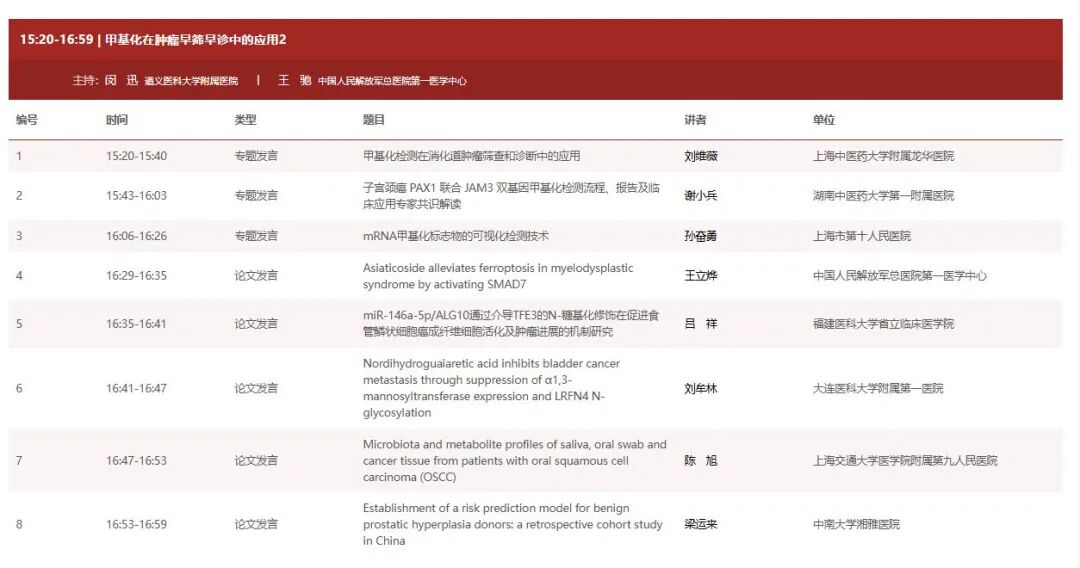1080x568 pixels.
Task: Click the 题目 column header
Action: coord(374,120)
